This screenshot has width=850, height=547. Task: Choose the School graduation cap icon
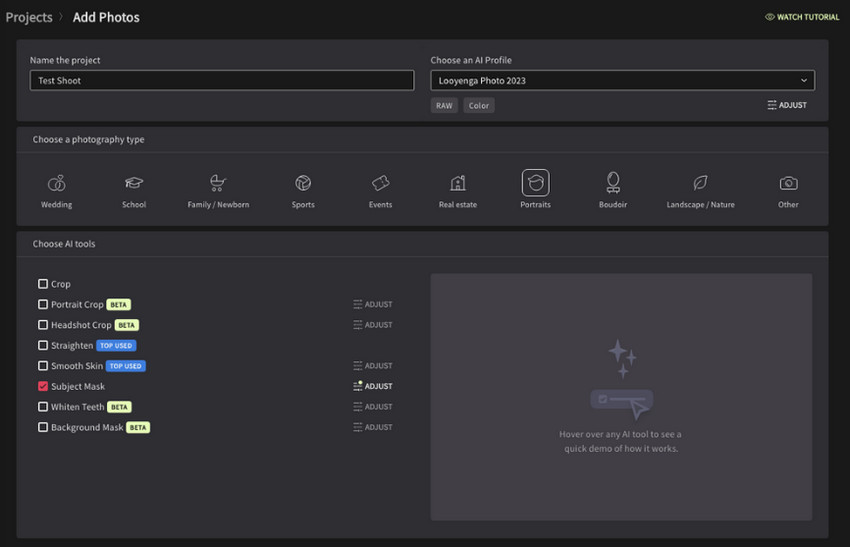coord(134,183)
